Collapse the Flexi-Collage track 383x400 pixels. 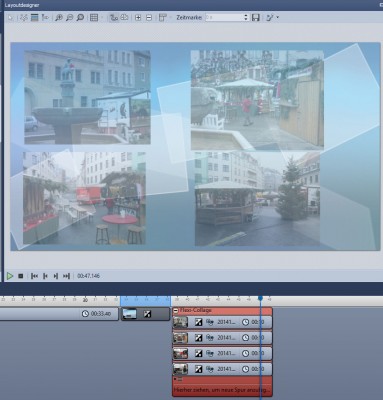tap(176, 311)
